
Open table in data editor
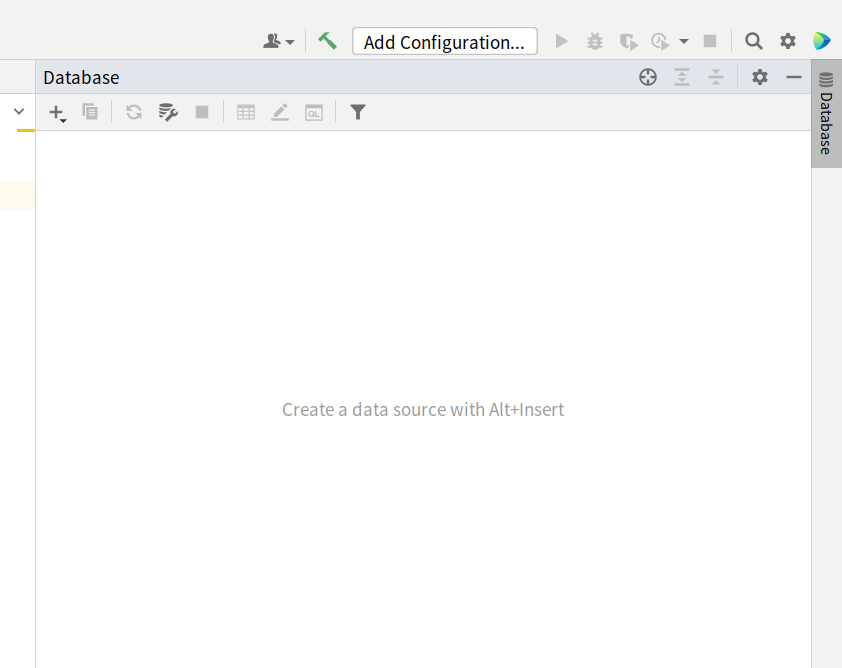click(246, 112)
